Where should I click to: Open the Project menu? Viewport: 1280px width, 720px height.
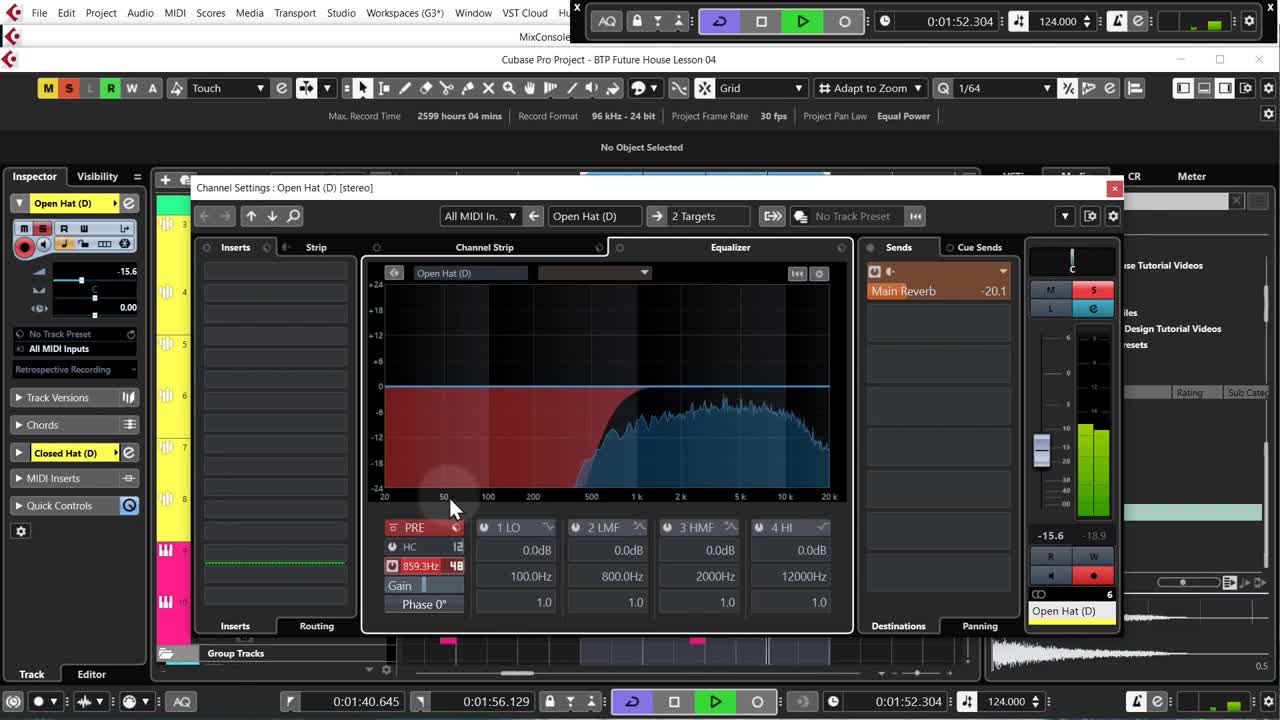101,13
